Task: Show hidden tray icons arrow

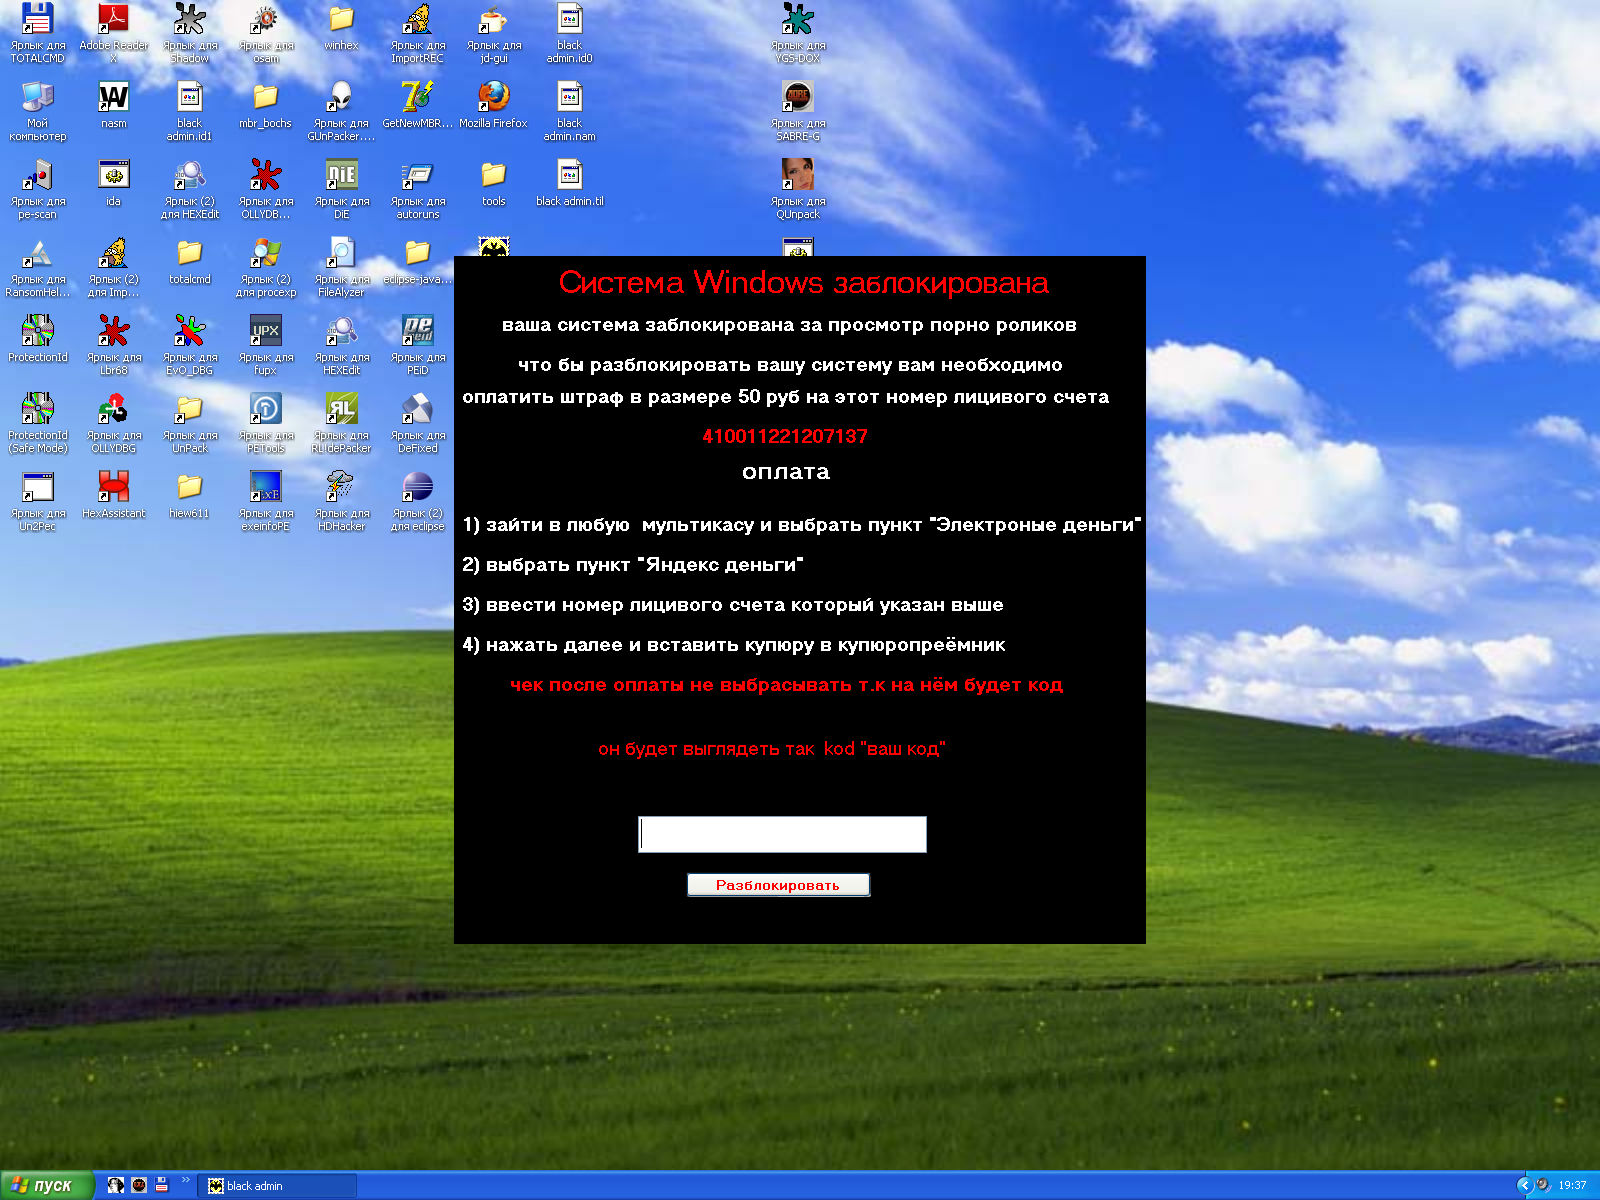Action: (1524, 1185)
